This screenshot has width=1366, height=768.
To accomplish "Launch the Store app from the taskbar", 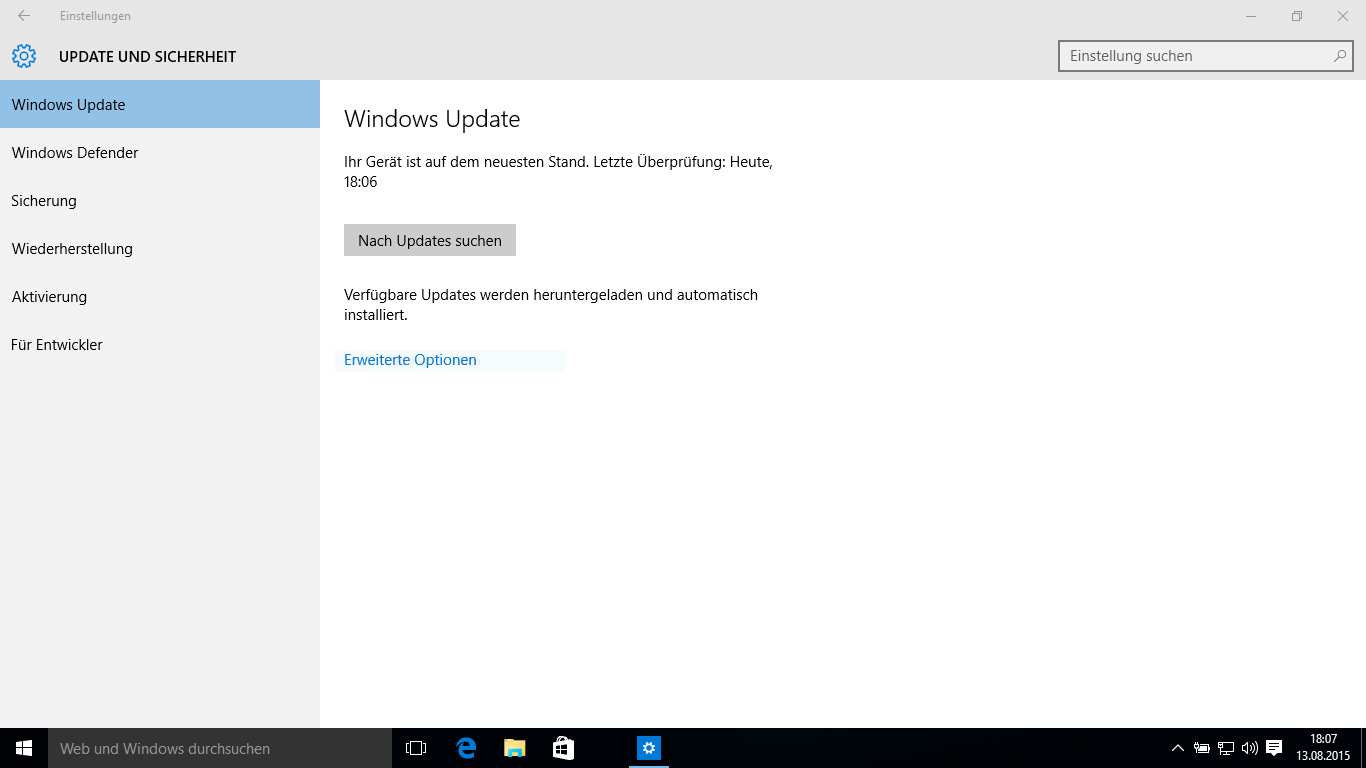I will coord(563,748).
